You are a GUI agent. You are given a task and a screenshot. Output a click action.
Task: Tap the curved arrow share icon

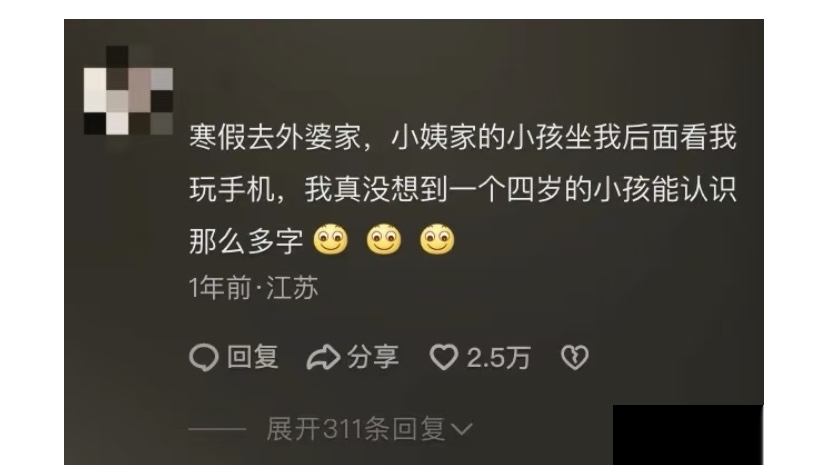click(323, 357)
